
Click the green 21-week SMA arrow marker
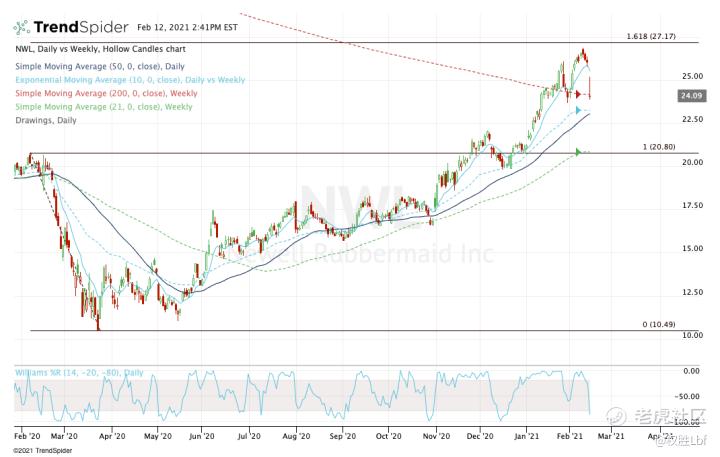click(x=578, y=152)
